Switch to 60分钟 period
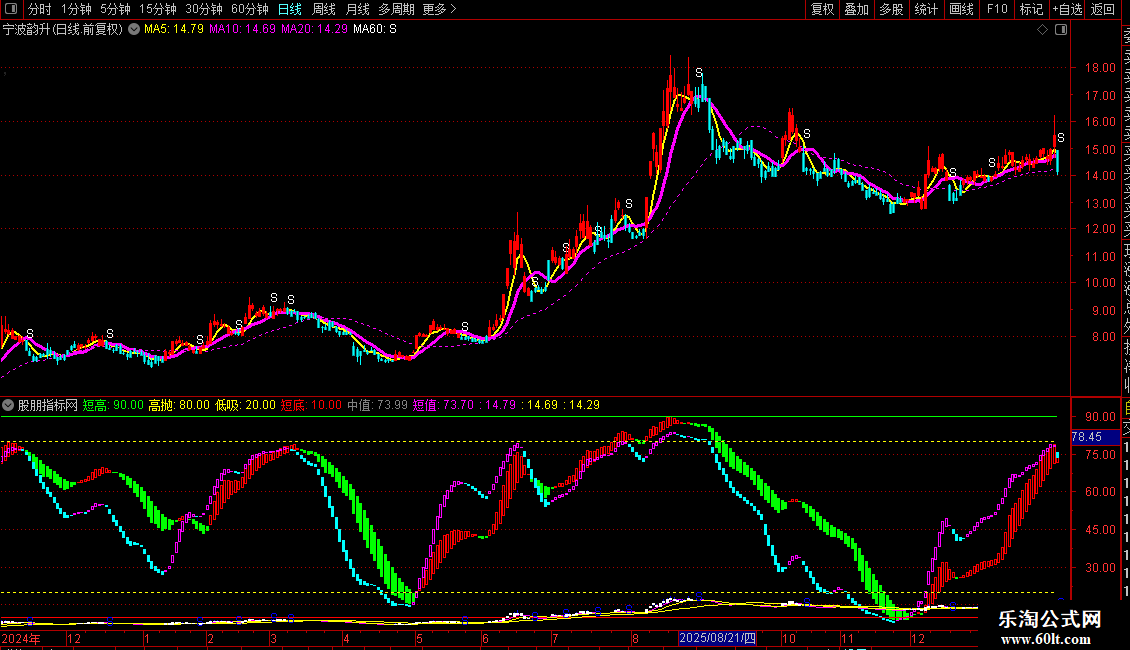 pos(250,9)
